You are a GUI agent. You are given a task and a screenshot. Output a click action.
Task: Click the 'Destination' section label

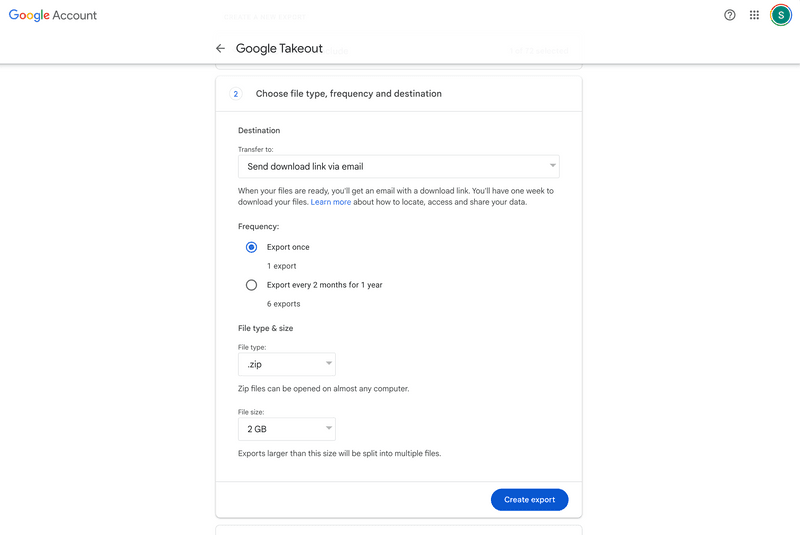pyautogui.click(x=259, y=131)
